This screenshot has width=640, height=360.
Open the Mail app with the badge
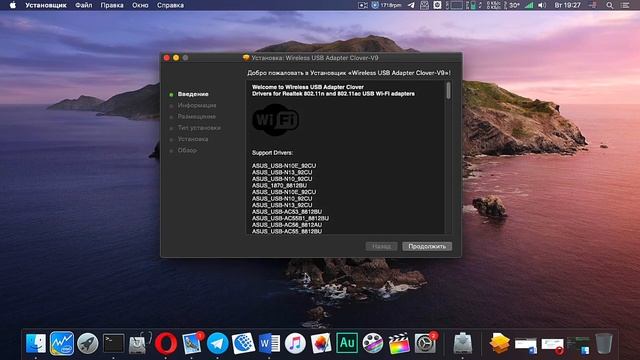(x=191, y=343)
